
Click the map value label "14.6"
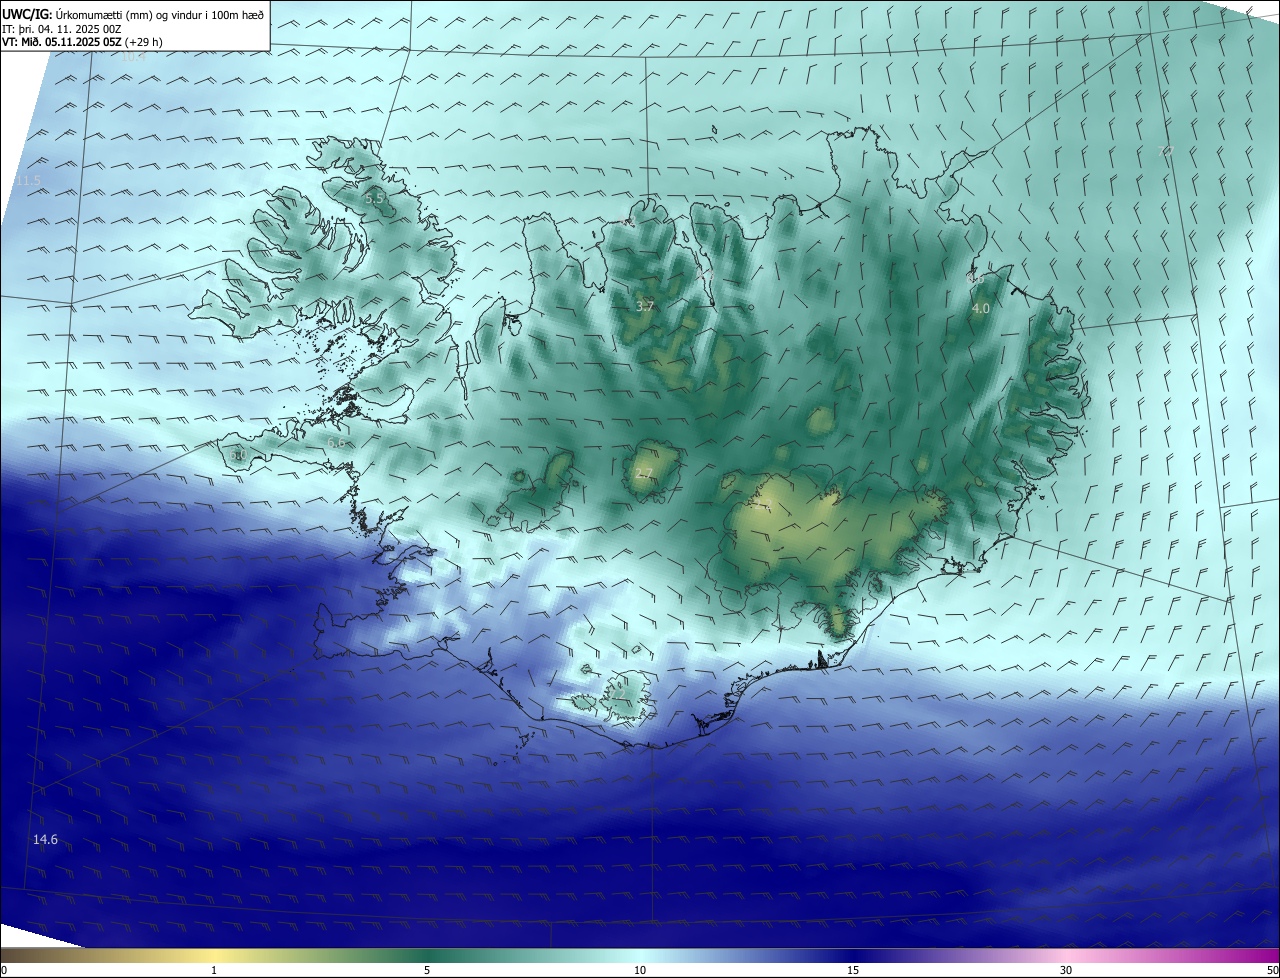46,840
